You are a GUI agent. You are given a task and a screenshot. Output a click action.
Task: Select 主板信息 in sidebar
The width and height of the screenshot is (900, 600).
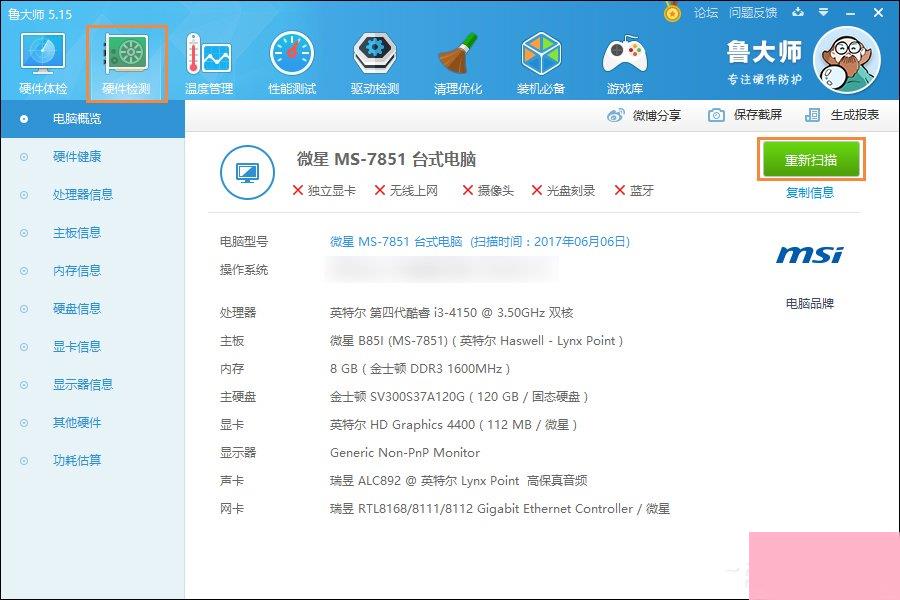[92, 233]
